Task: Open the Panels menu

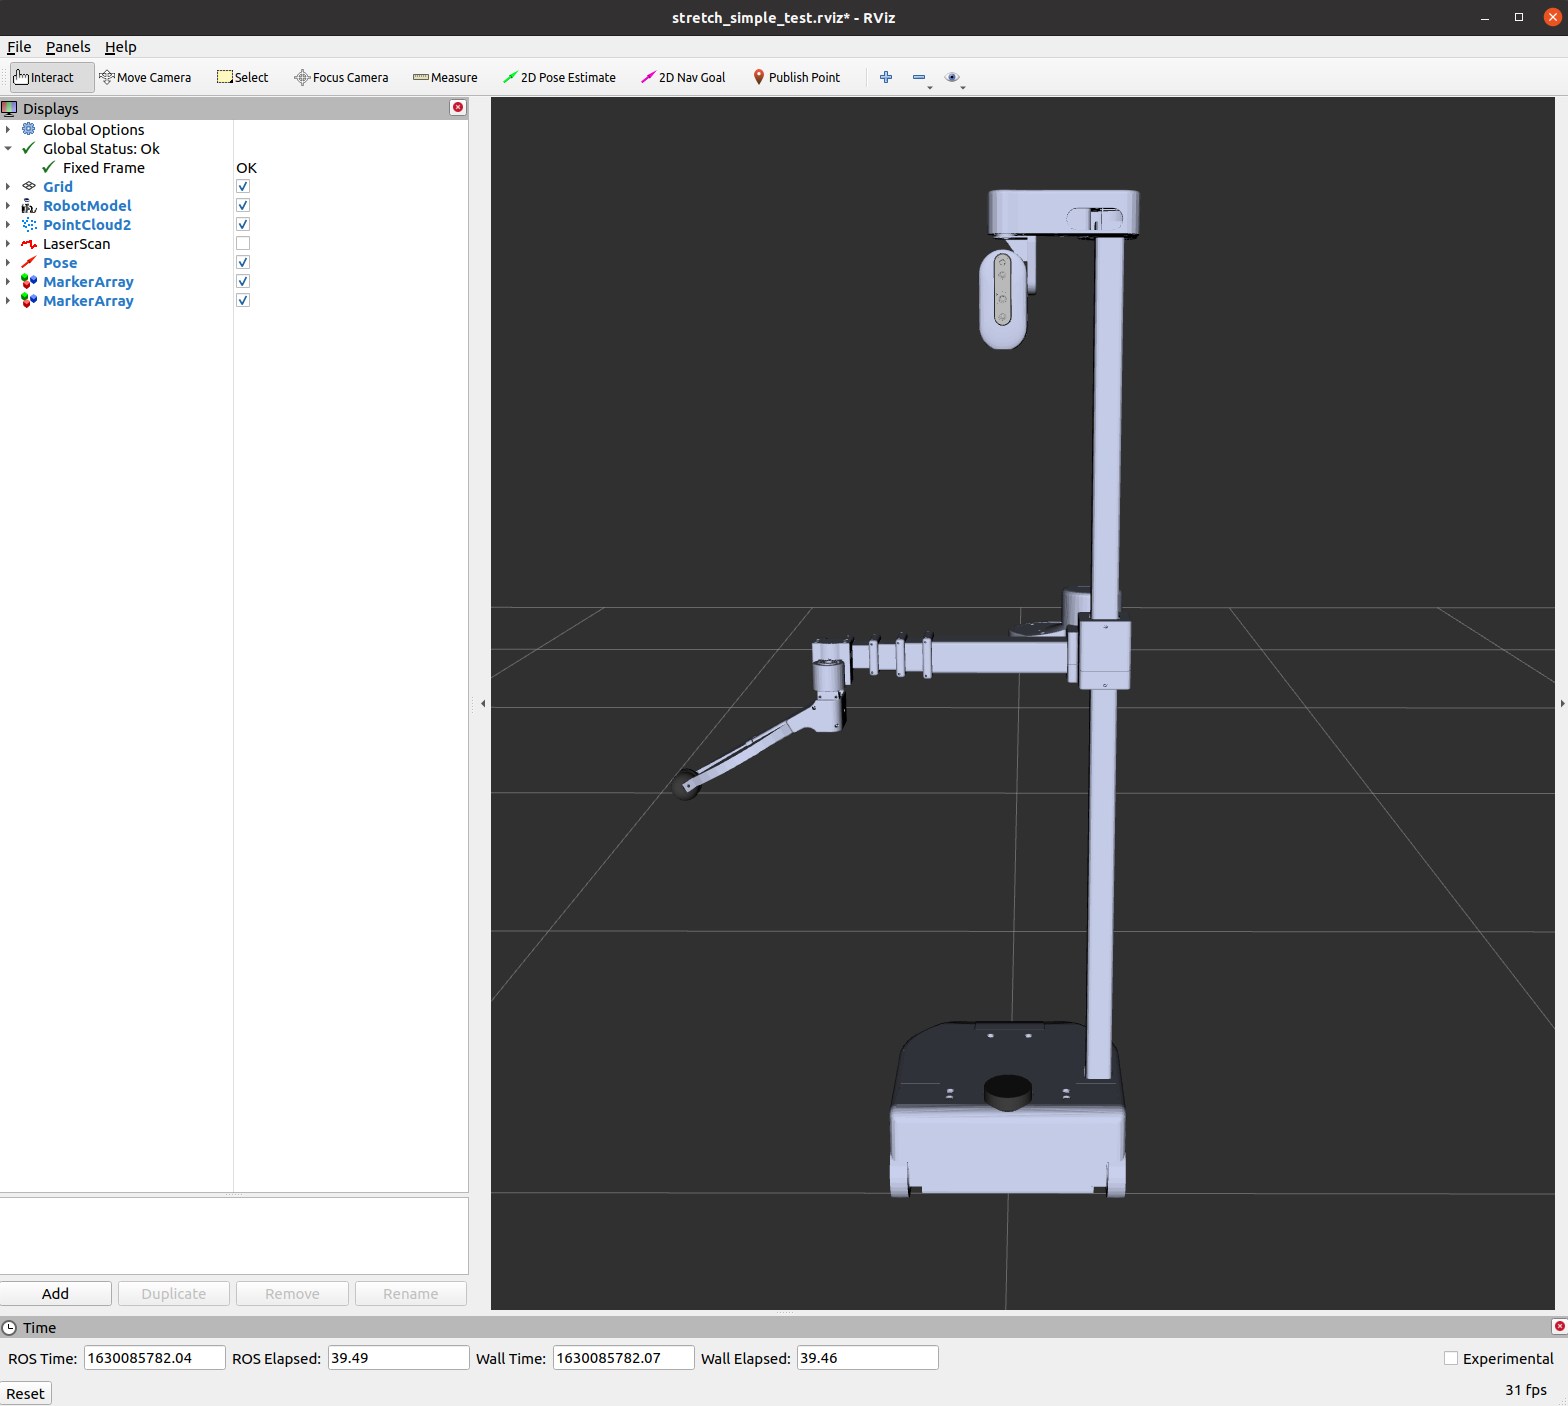Action: [x=68, y=47]
